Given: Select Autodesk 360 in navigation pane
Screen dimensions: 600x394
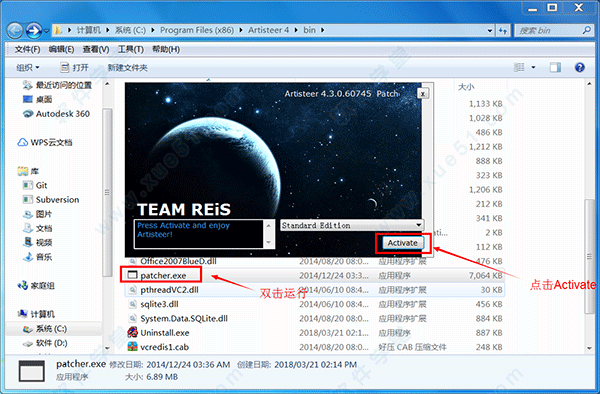Looking at the screenshot, I should [x=56, y=114].
